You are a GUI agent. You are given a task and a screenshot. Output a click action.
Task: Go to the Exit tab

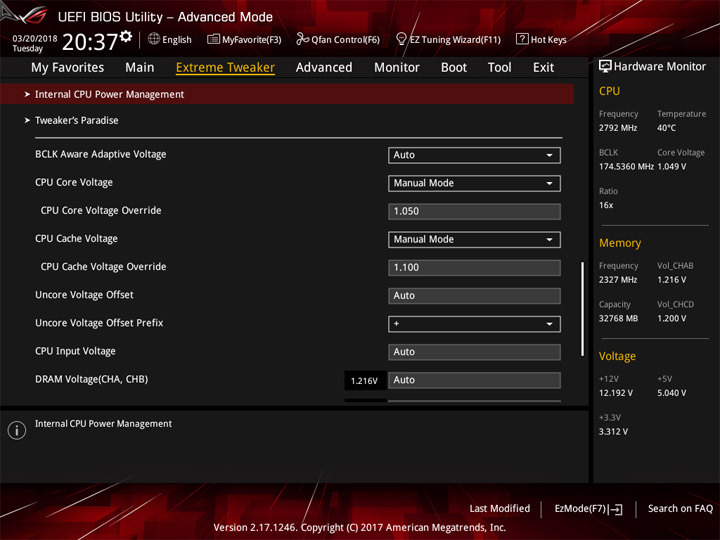[543, 68]
